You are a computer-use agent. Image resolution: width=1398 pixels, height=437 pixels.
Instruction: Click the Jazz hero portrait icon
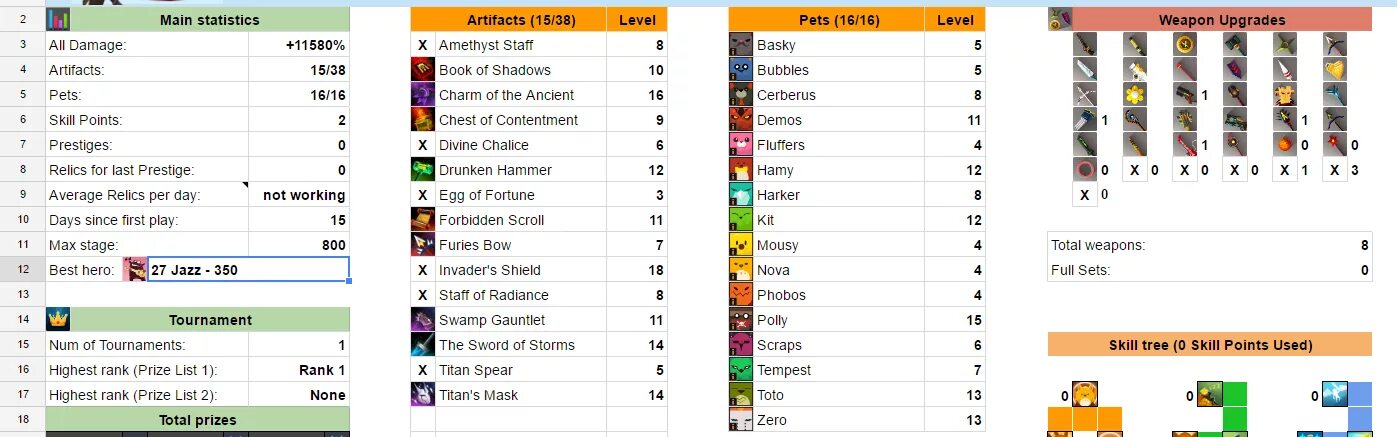pyautogui.click(x=135, y=269)
